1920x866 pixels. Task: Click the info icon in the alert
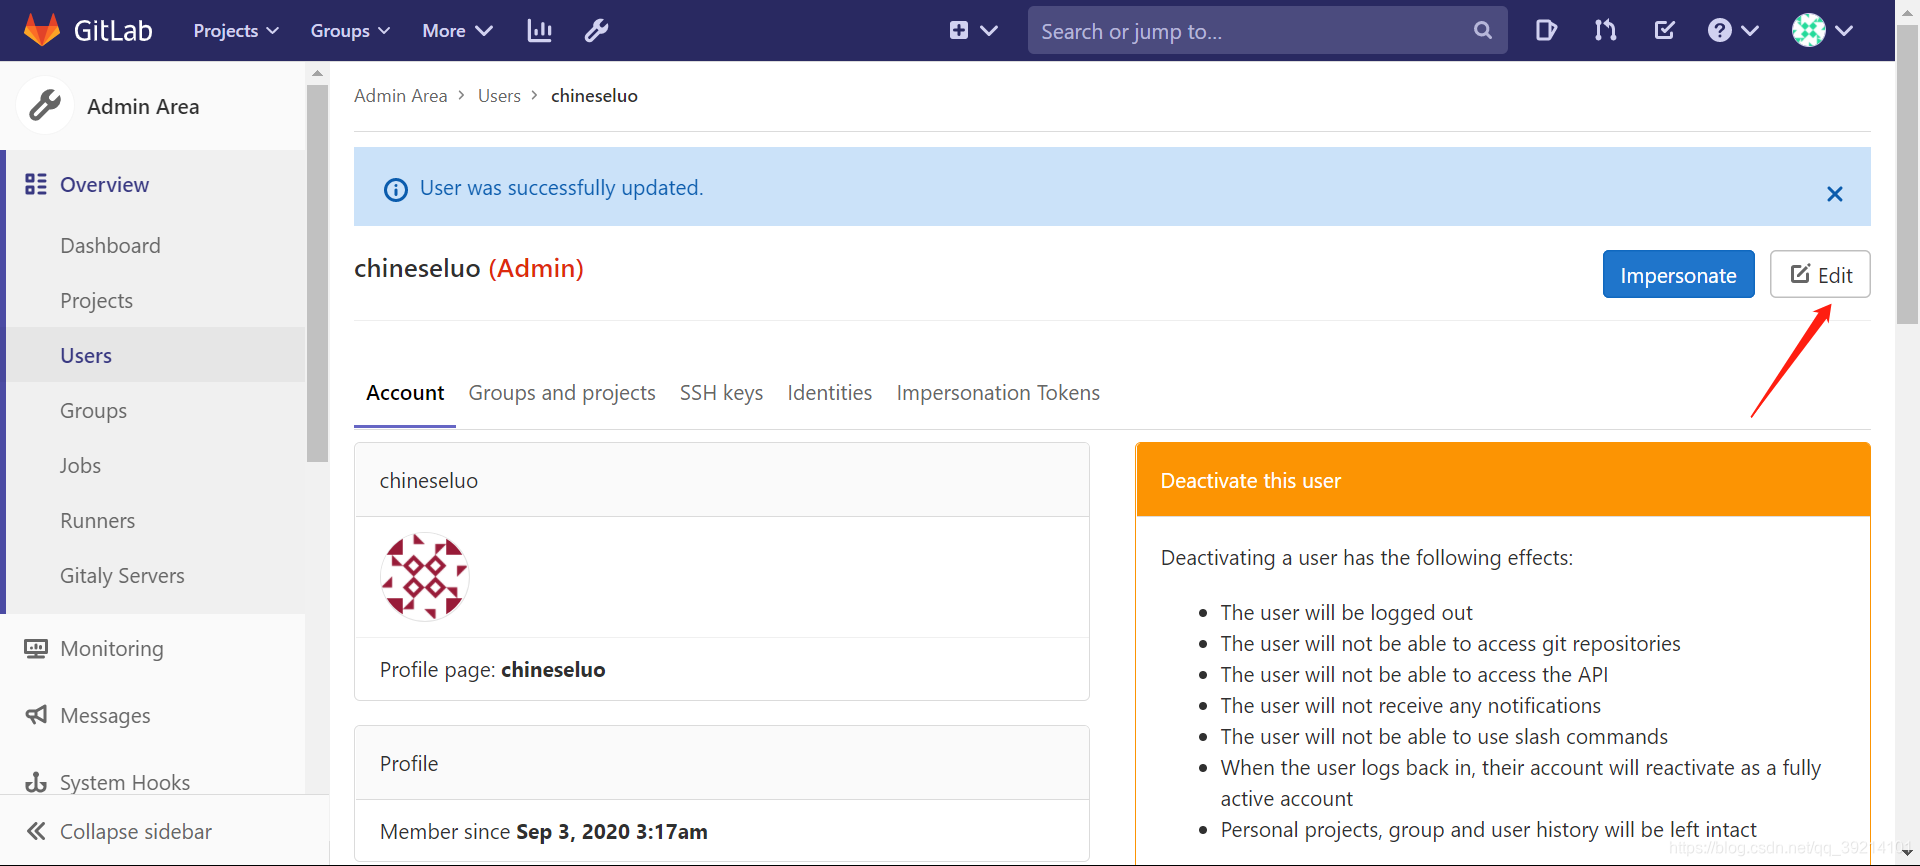point(396,189)
